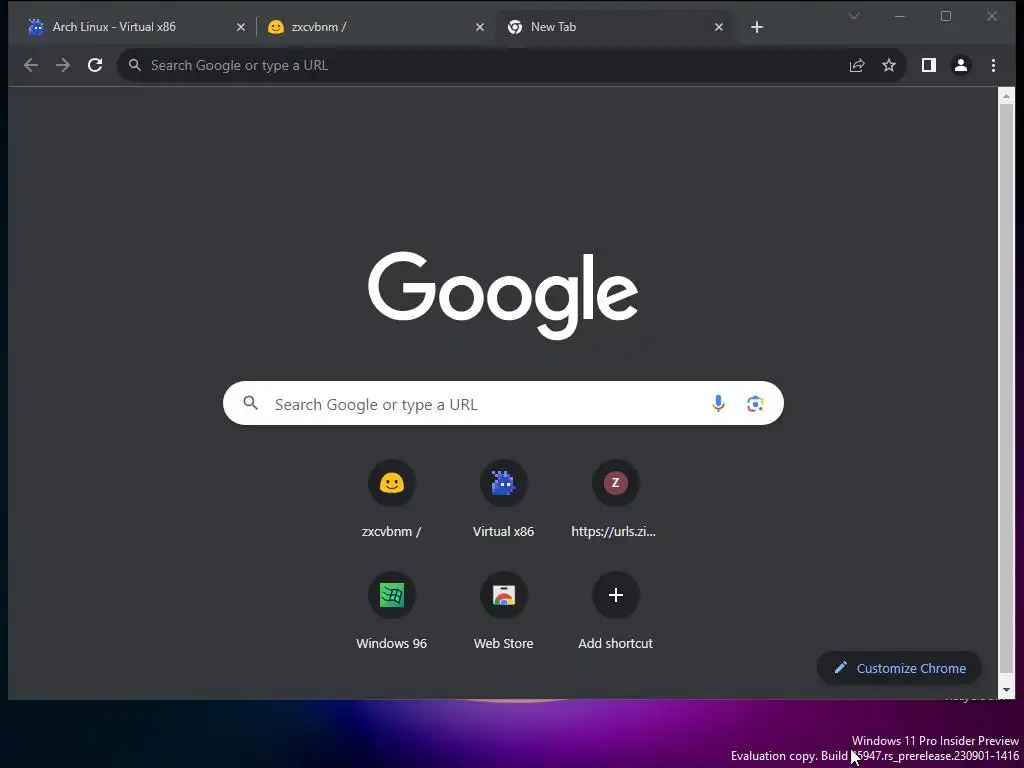
Task: Open the Virtual x86 shortcut
Action: (x=504, y=499)
